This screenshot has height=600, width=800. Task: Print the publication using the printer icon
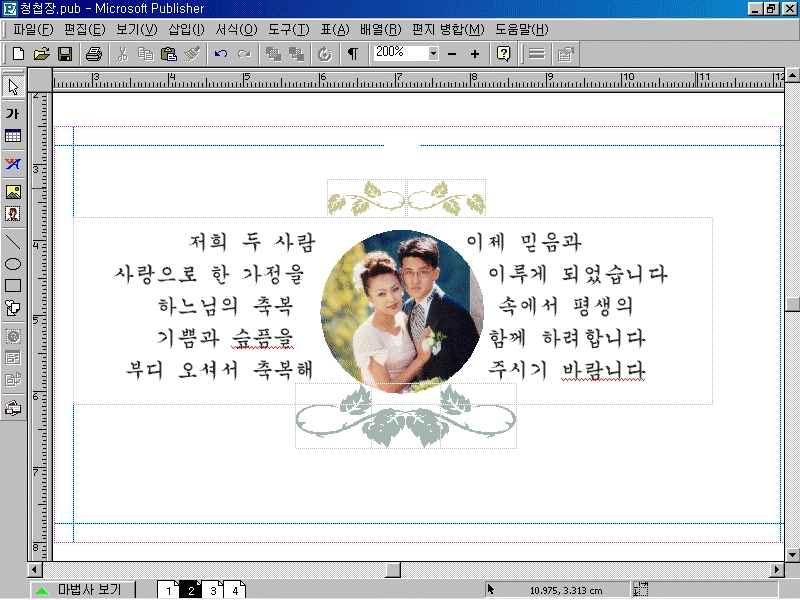93,54
